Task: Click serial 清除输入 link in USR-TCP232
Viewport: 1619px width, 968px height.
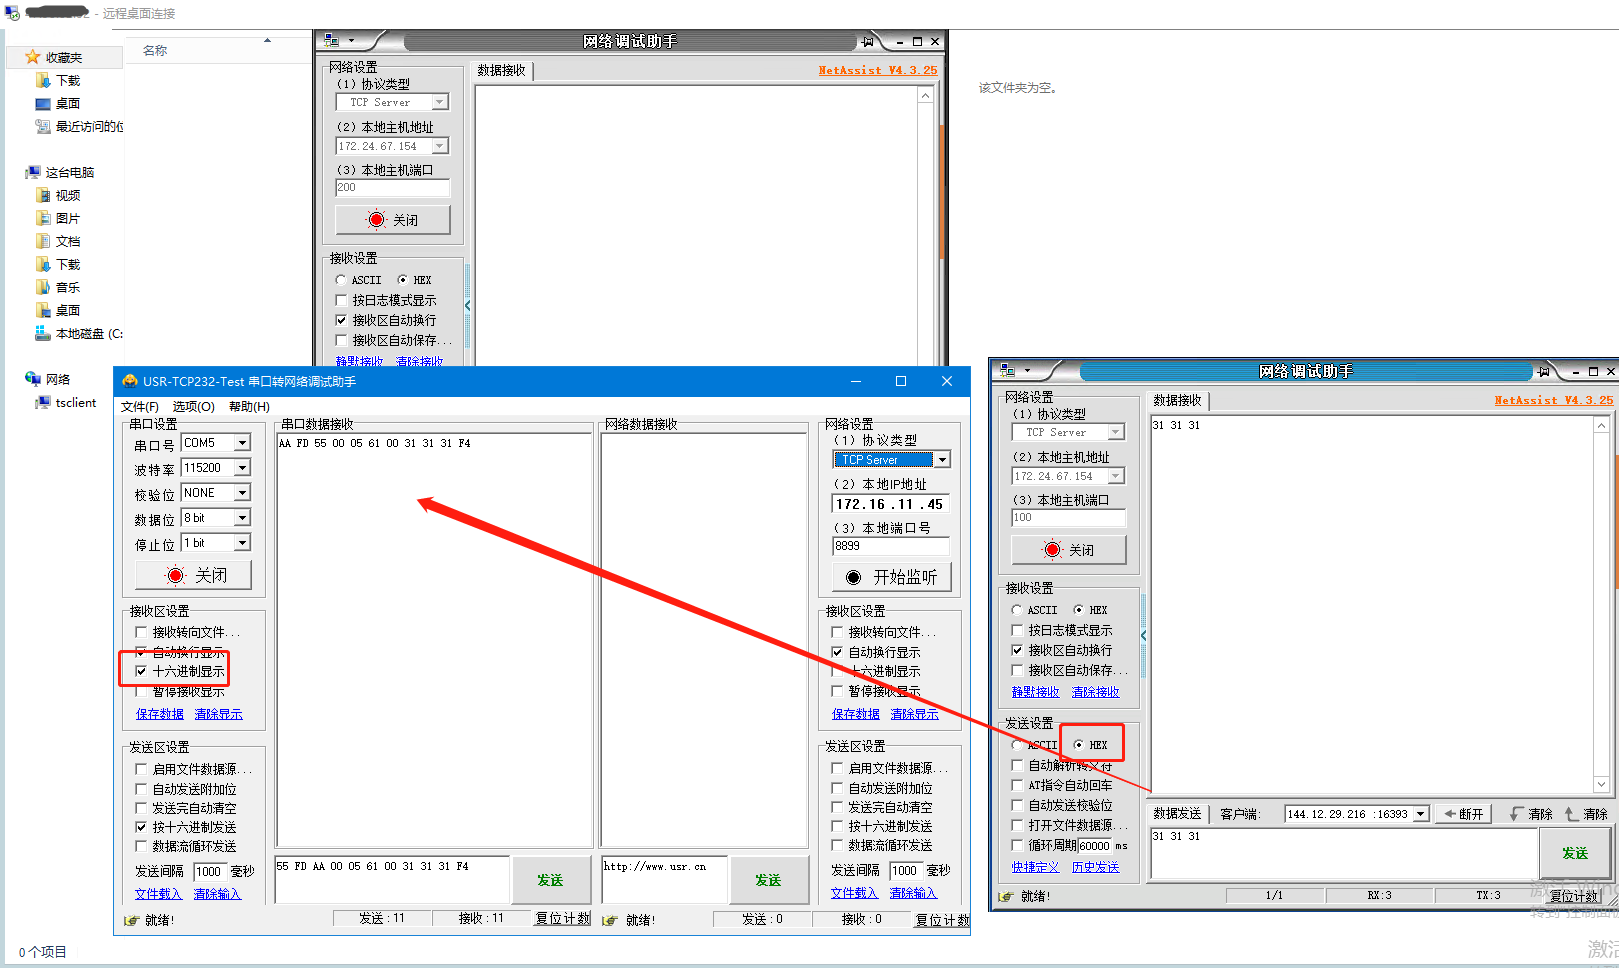Action: (217, 894)
